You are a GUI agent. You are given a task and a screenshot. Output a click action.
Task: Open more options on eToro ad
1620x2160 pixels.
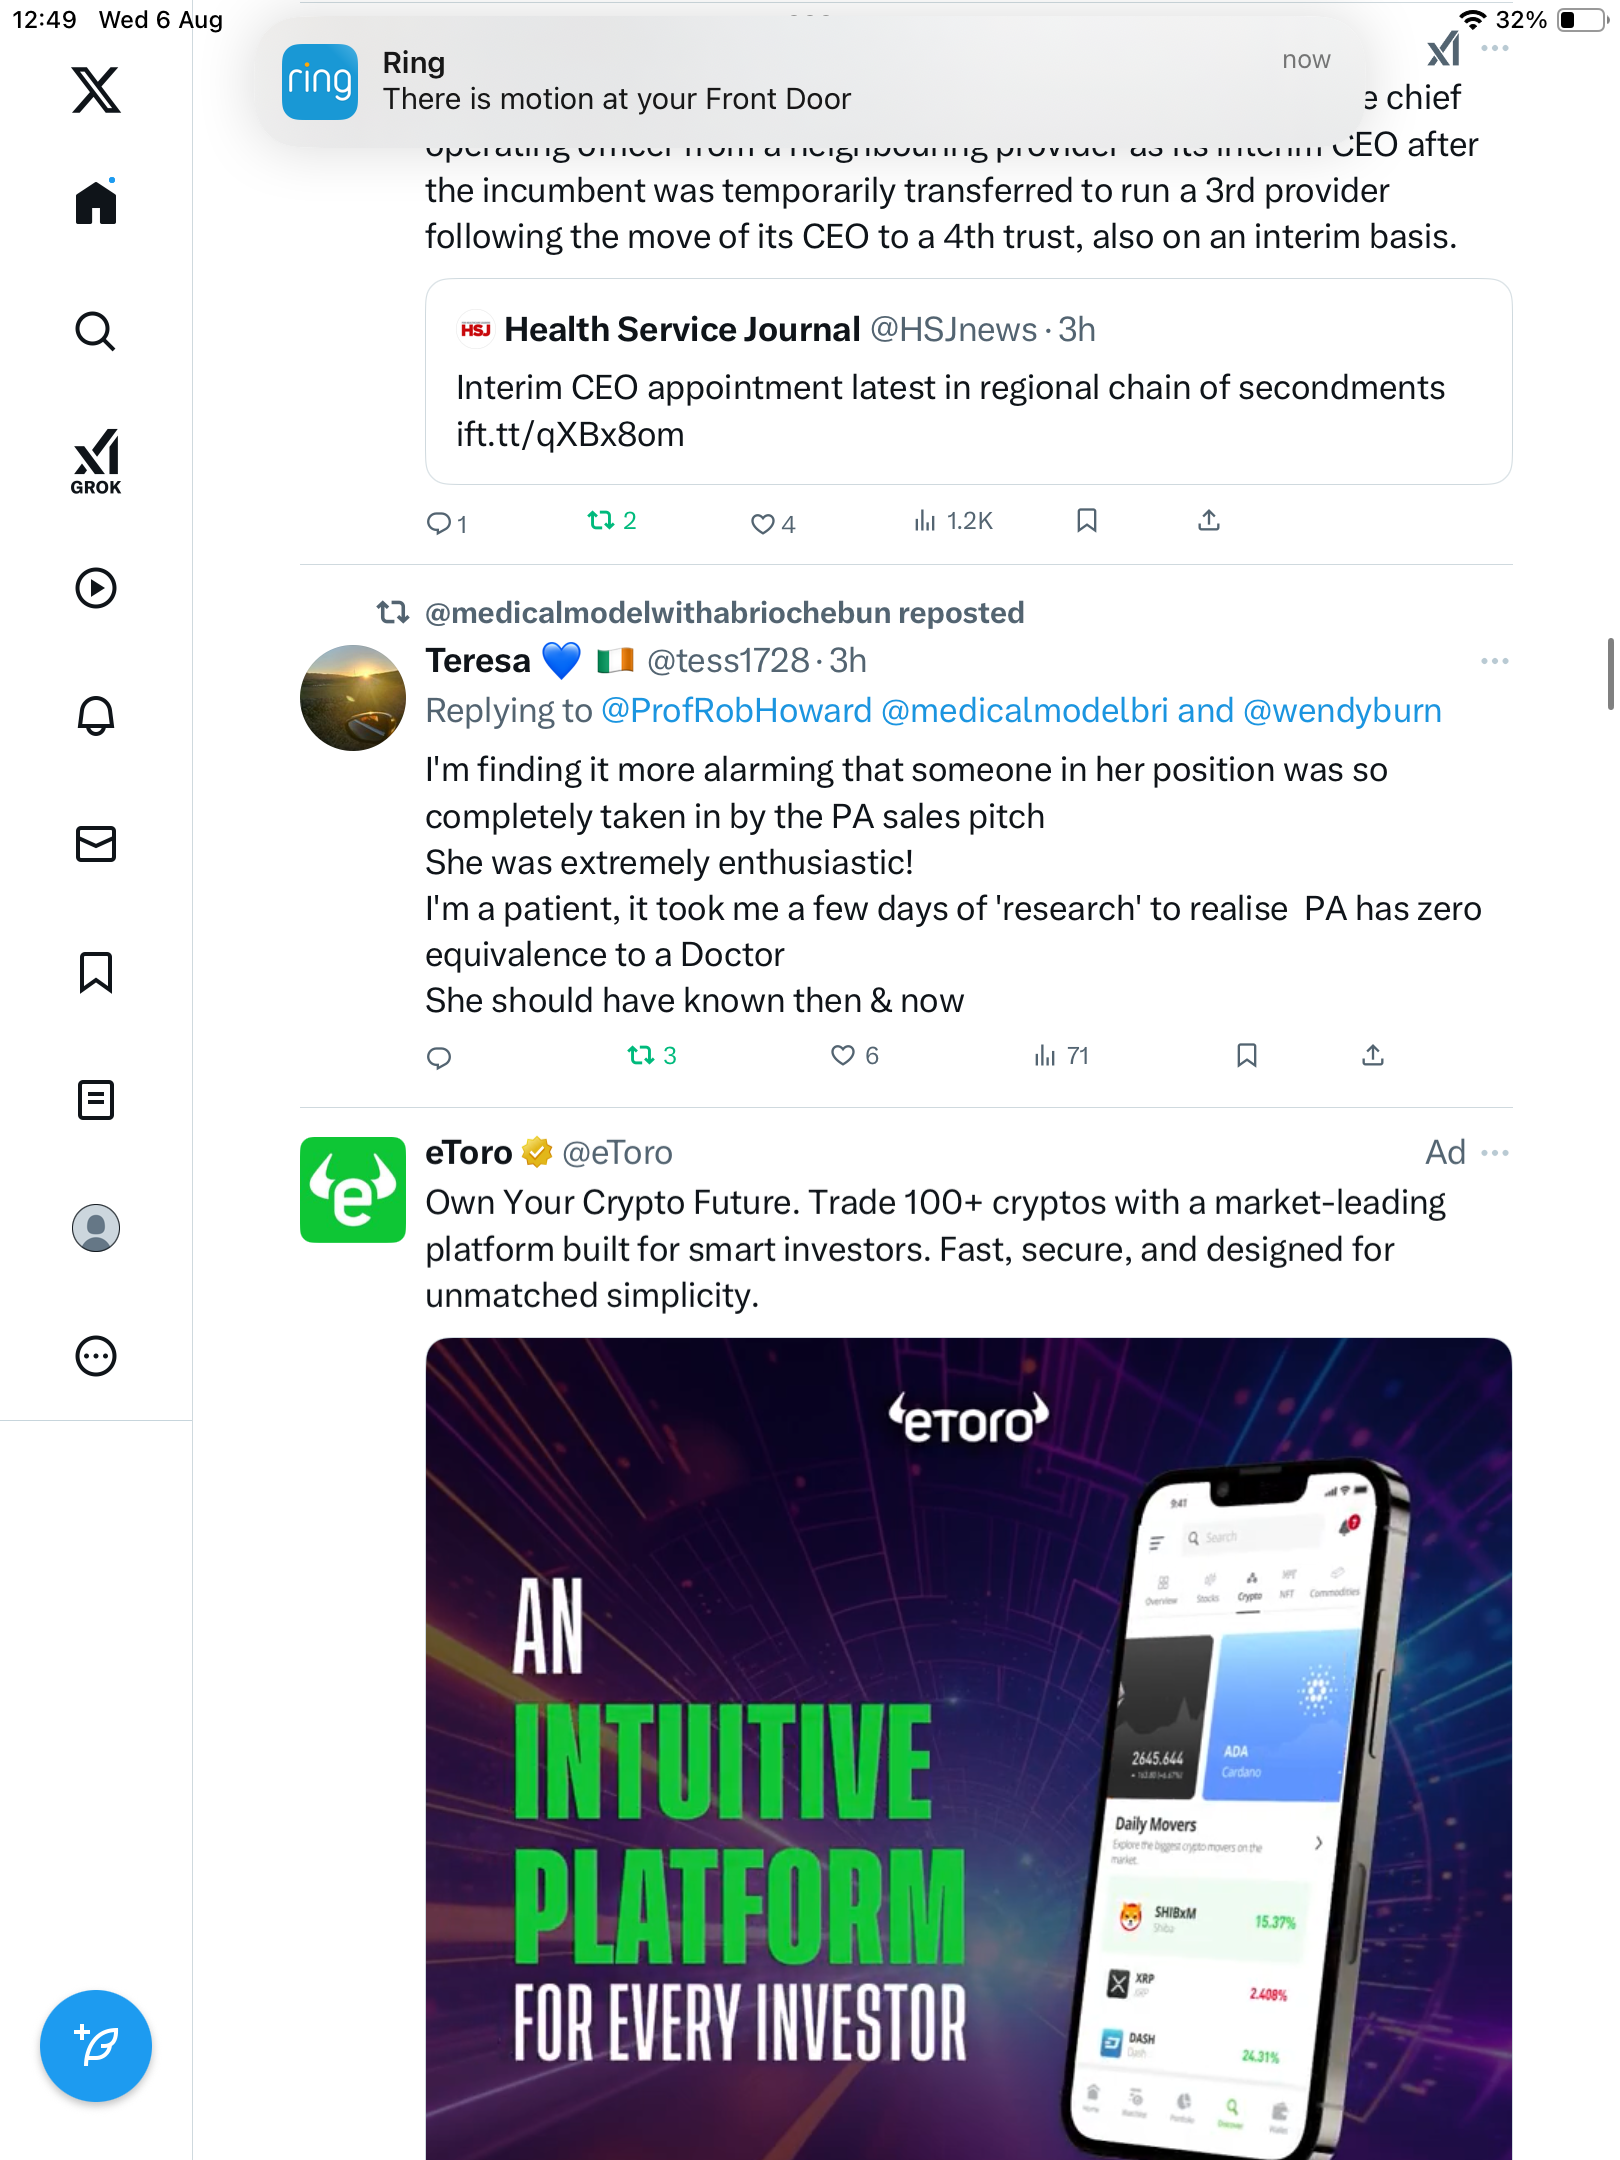tap(1494, 1153)
